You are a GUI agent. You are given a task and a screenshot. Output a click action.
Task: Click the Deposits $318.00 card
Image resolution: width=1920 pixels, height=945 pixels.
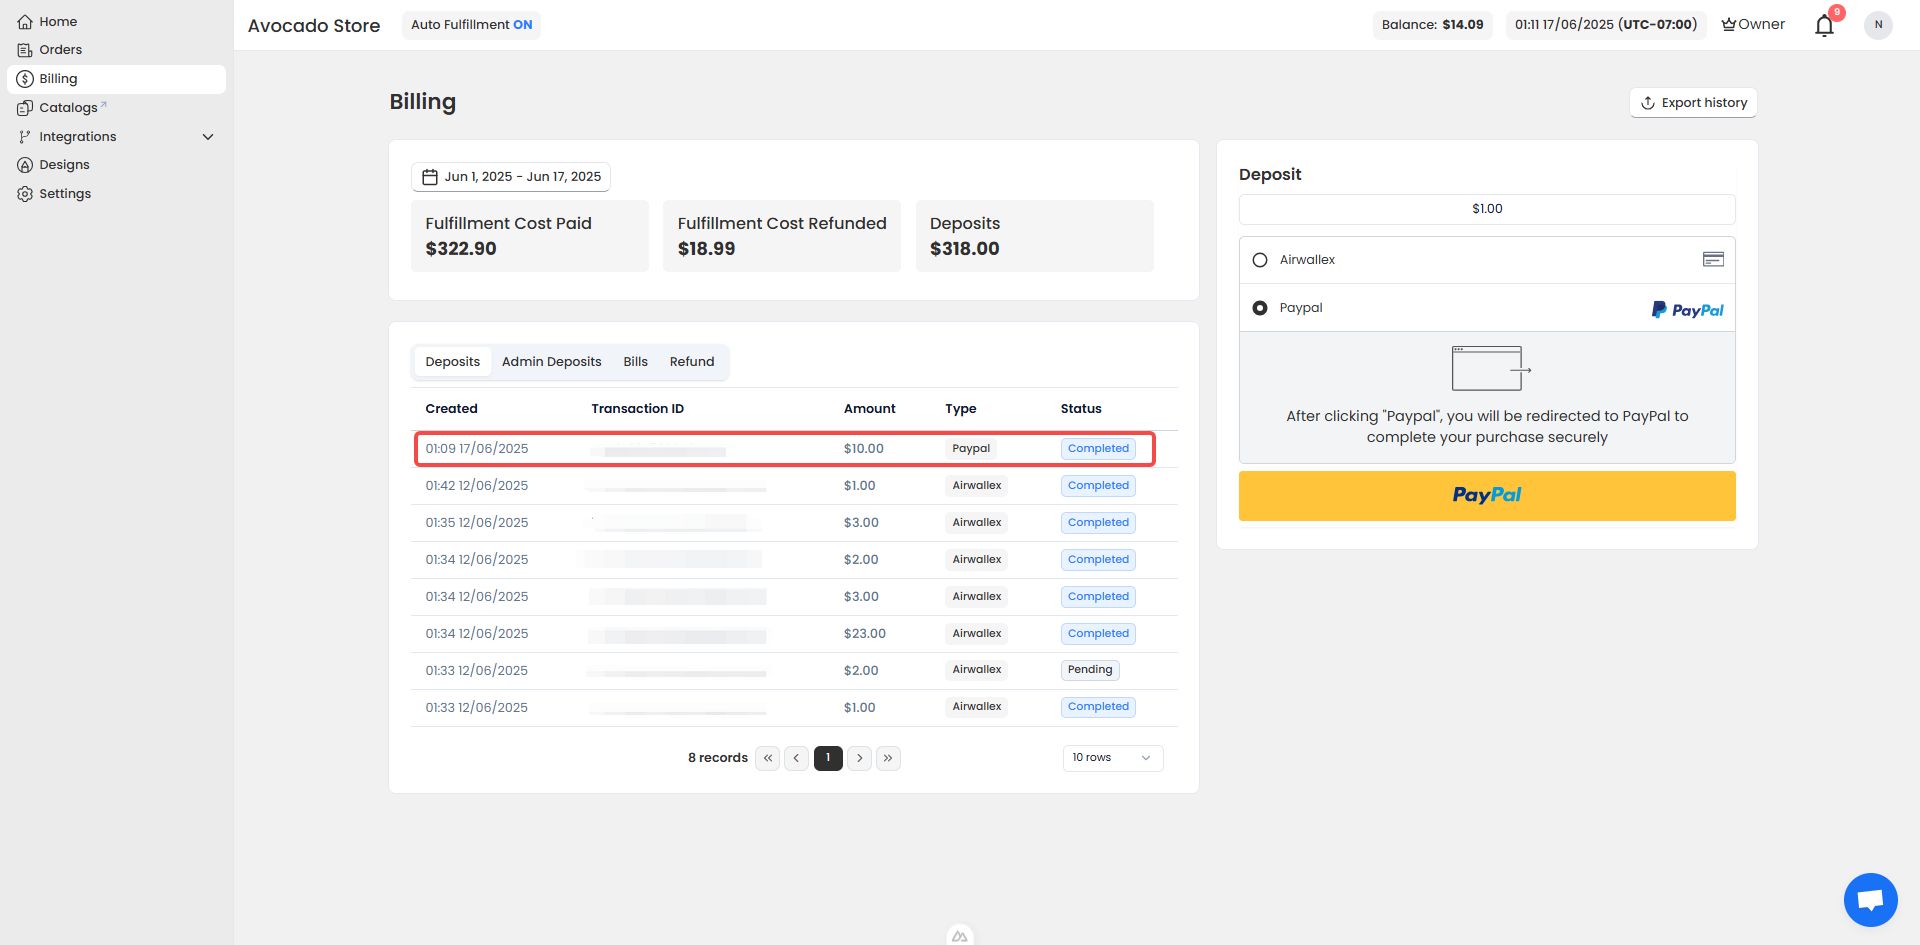pos(1035,236)
